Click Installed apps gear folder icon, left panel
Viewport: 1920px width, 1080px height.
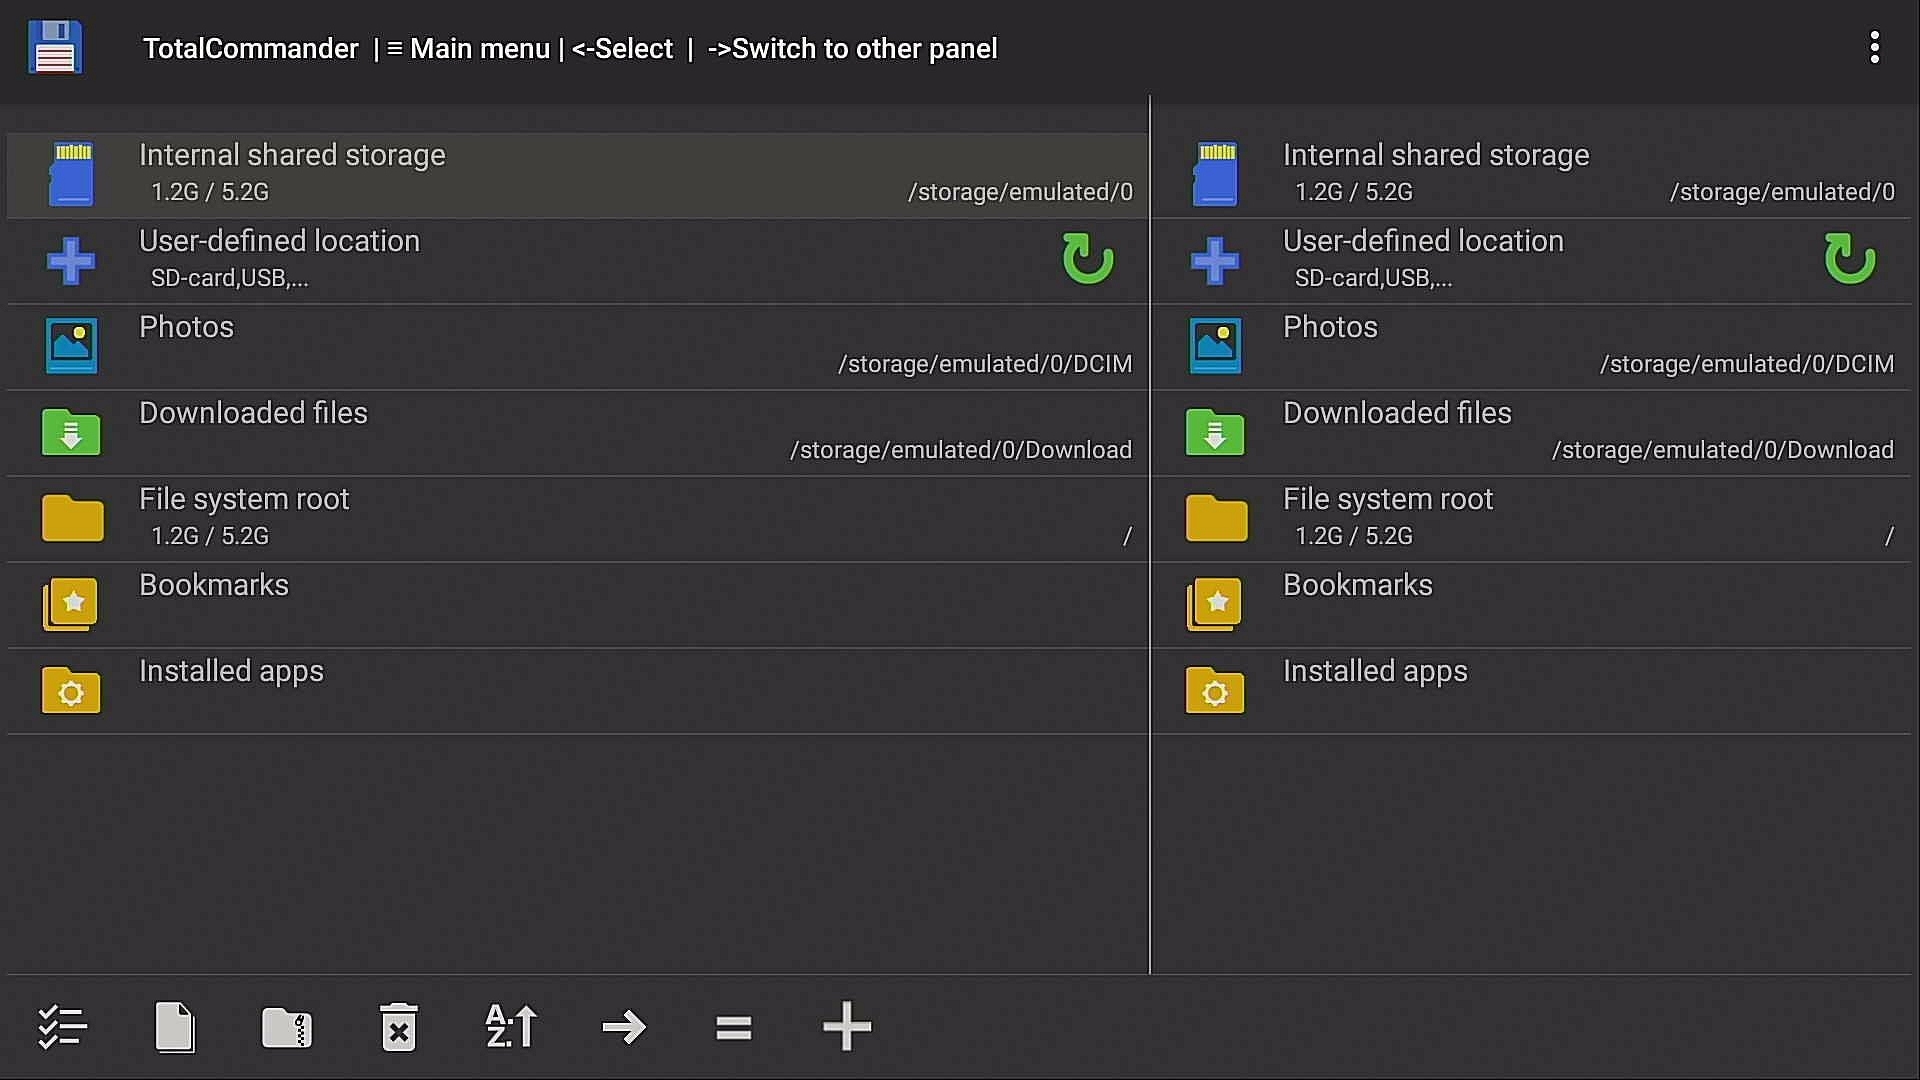pyautogui.click(x=71, y=690)
